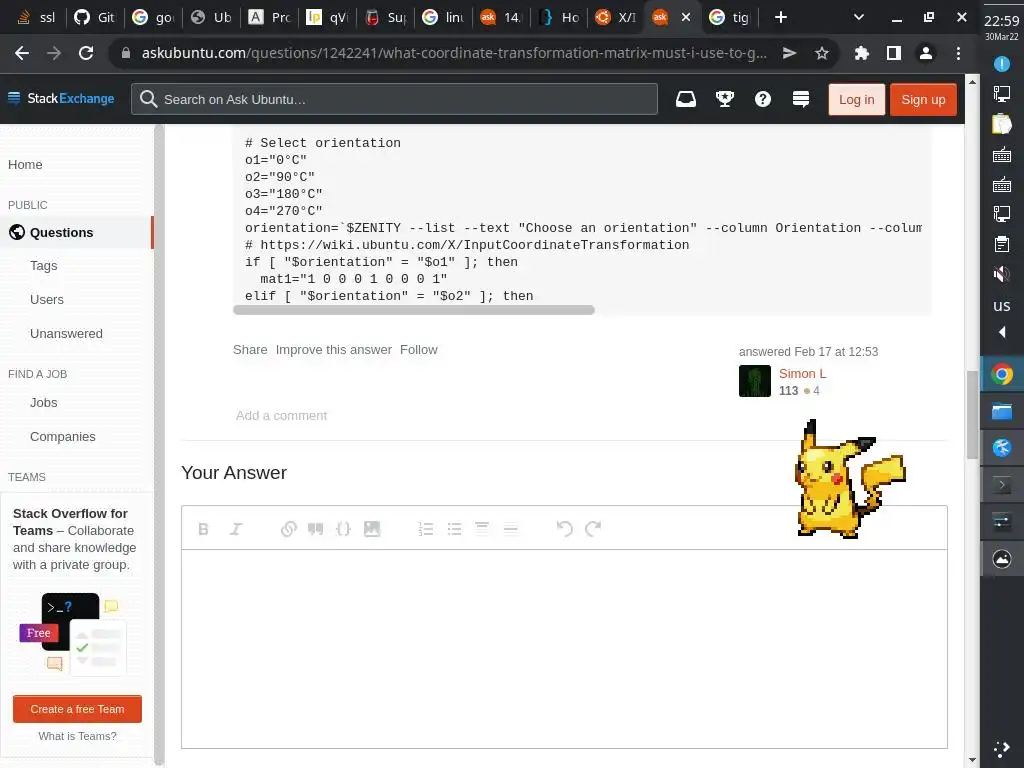Open Simon L's user profile
This screenshot has height=768, width=1024.
tap(802, 374)
